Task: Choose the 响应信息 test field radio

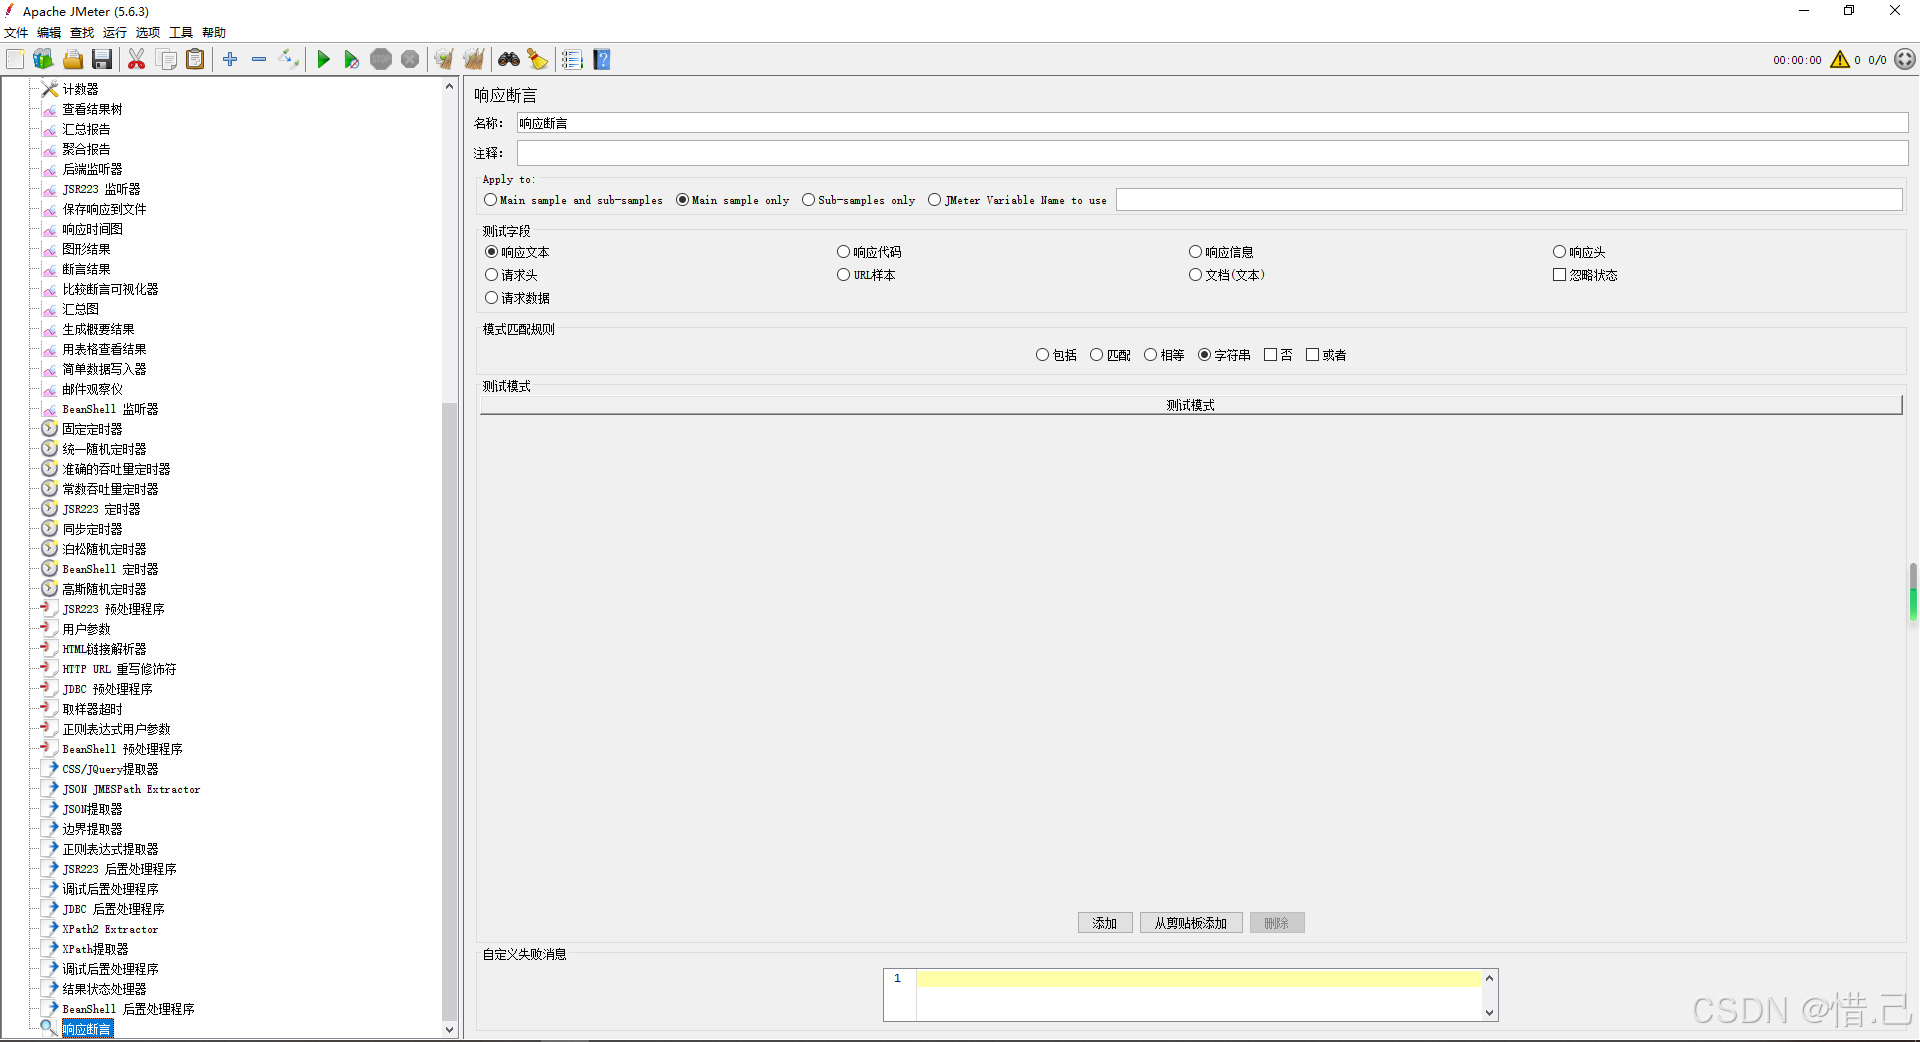Action: 1221,252
